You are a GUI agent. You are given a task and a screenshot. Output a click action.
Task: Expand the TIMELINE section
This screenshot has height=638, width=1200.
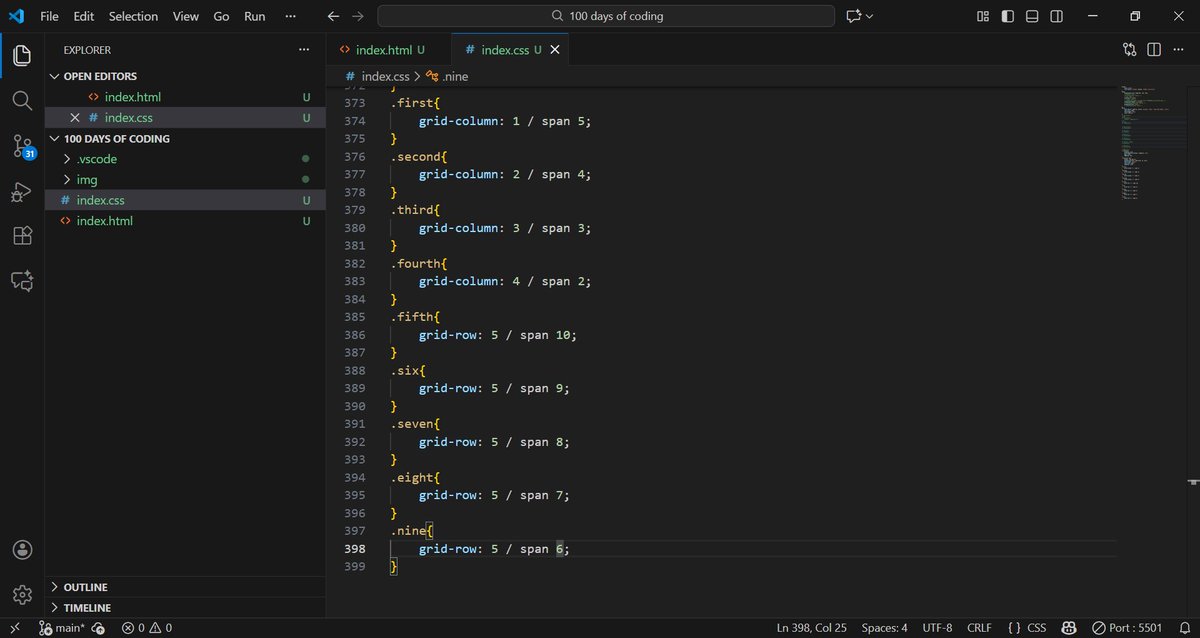(186, 608)
